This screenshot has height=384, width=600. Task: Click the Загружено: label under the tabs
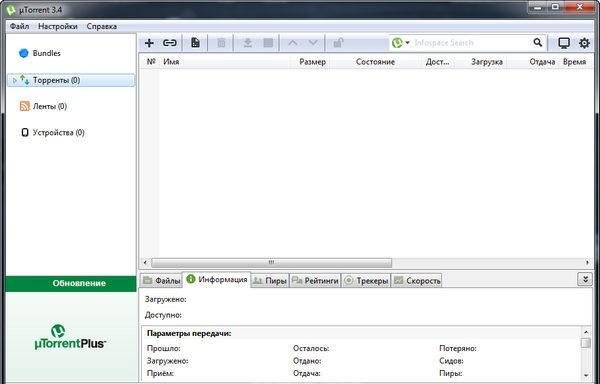pyautogui.click(x=166, y=299)
